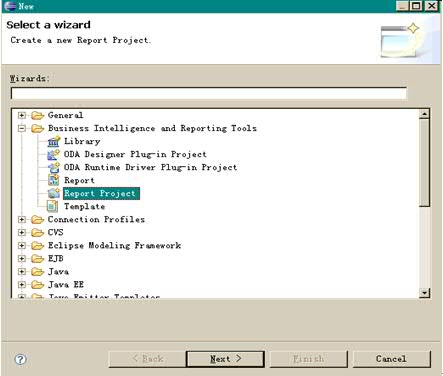This screenshot has width=443, height=376.
Task: Maximize the New wizard window
Action: point(416,6)
